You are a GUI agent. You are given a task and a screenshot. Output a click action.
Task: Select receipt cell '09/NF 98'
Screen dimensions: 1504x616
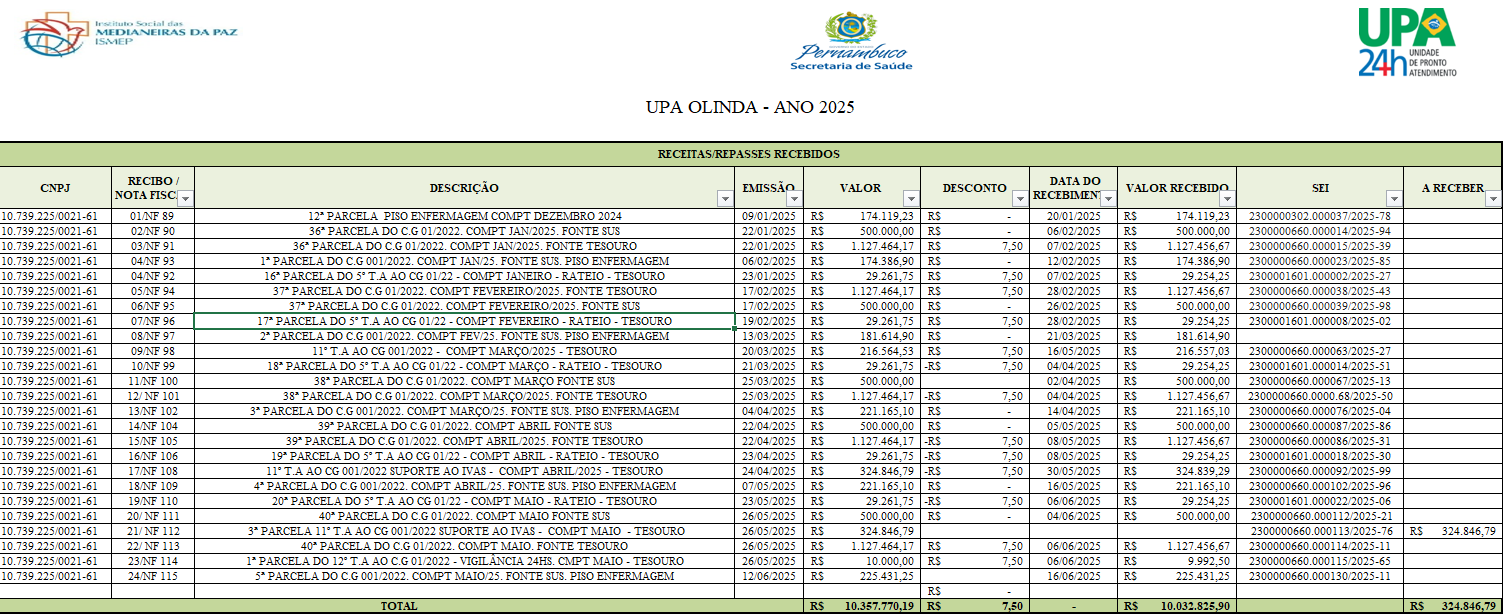point(152,351)
